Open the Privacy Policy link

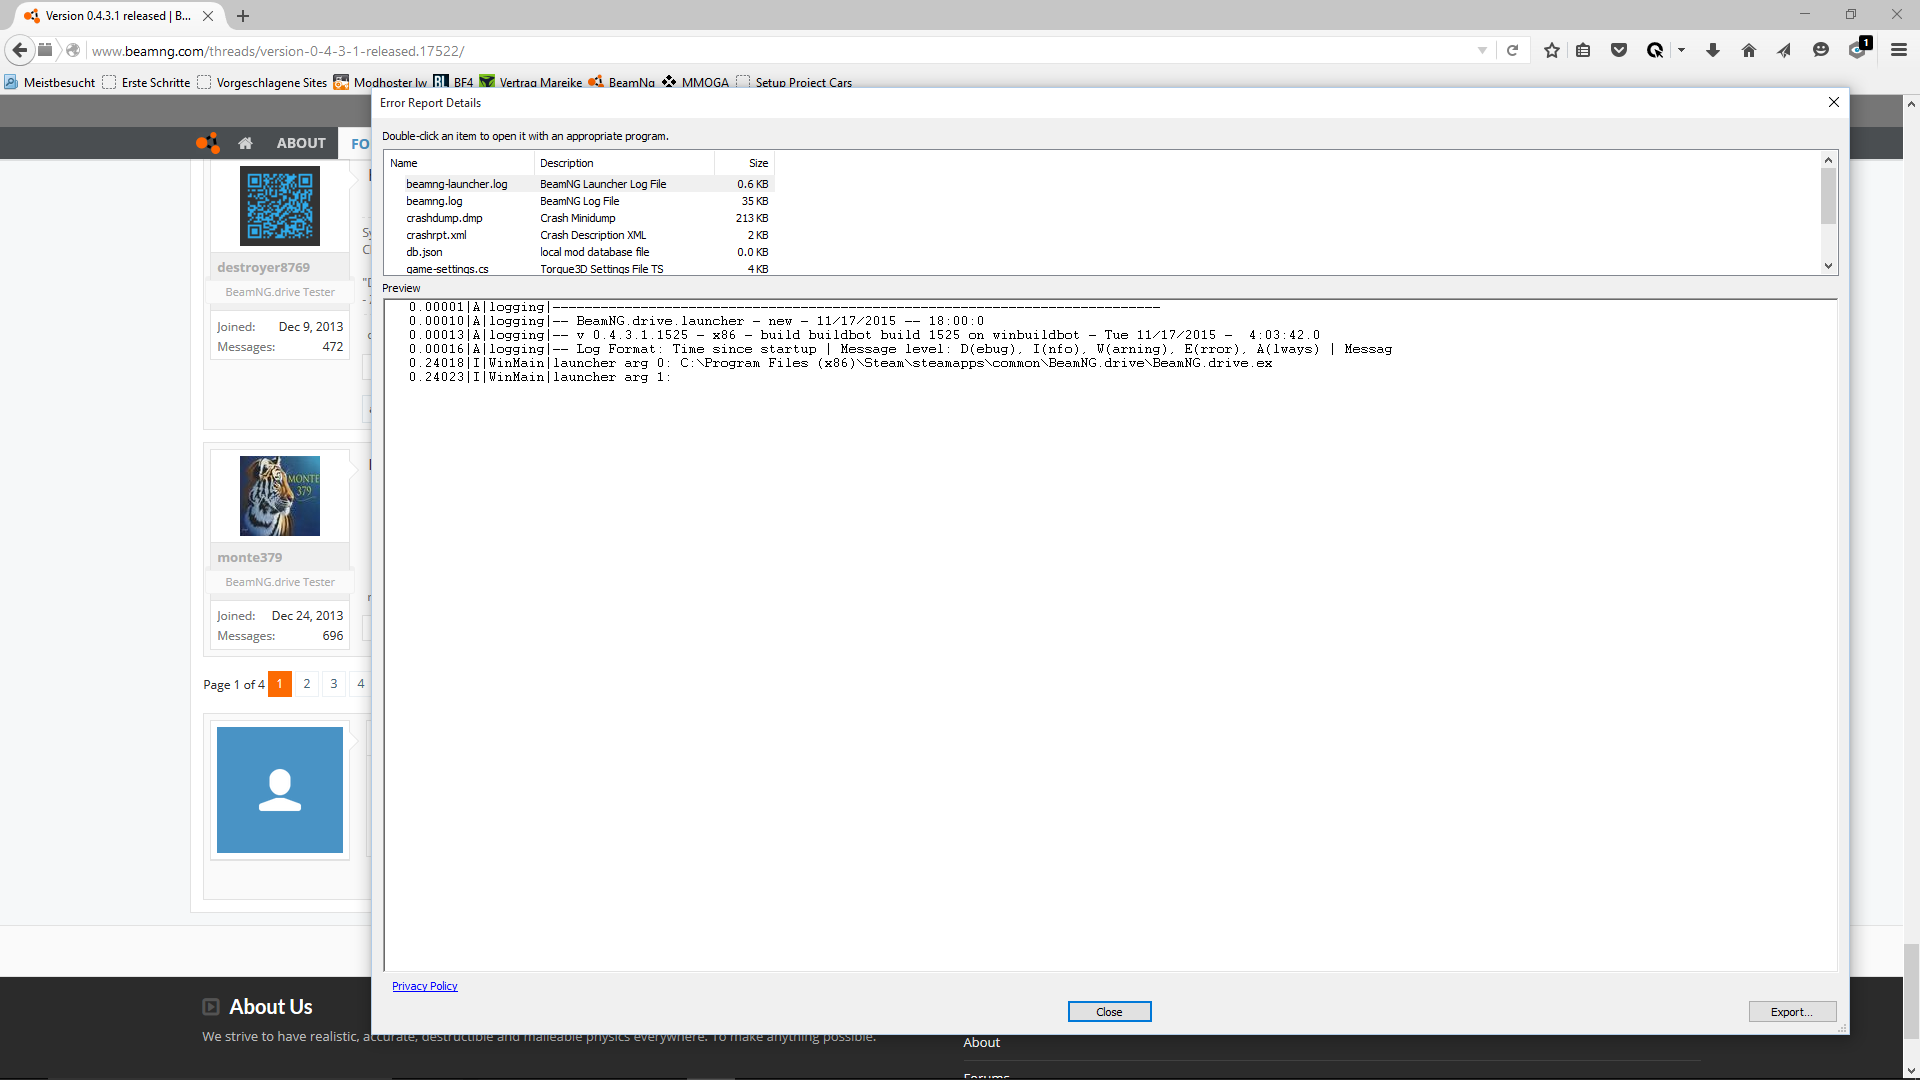tap(424, 986)
